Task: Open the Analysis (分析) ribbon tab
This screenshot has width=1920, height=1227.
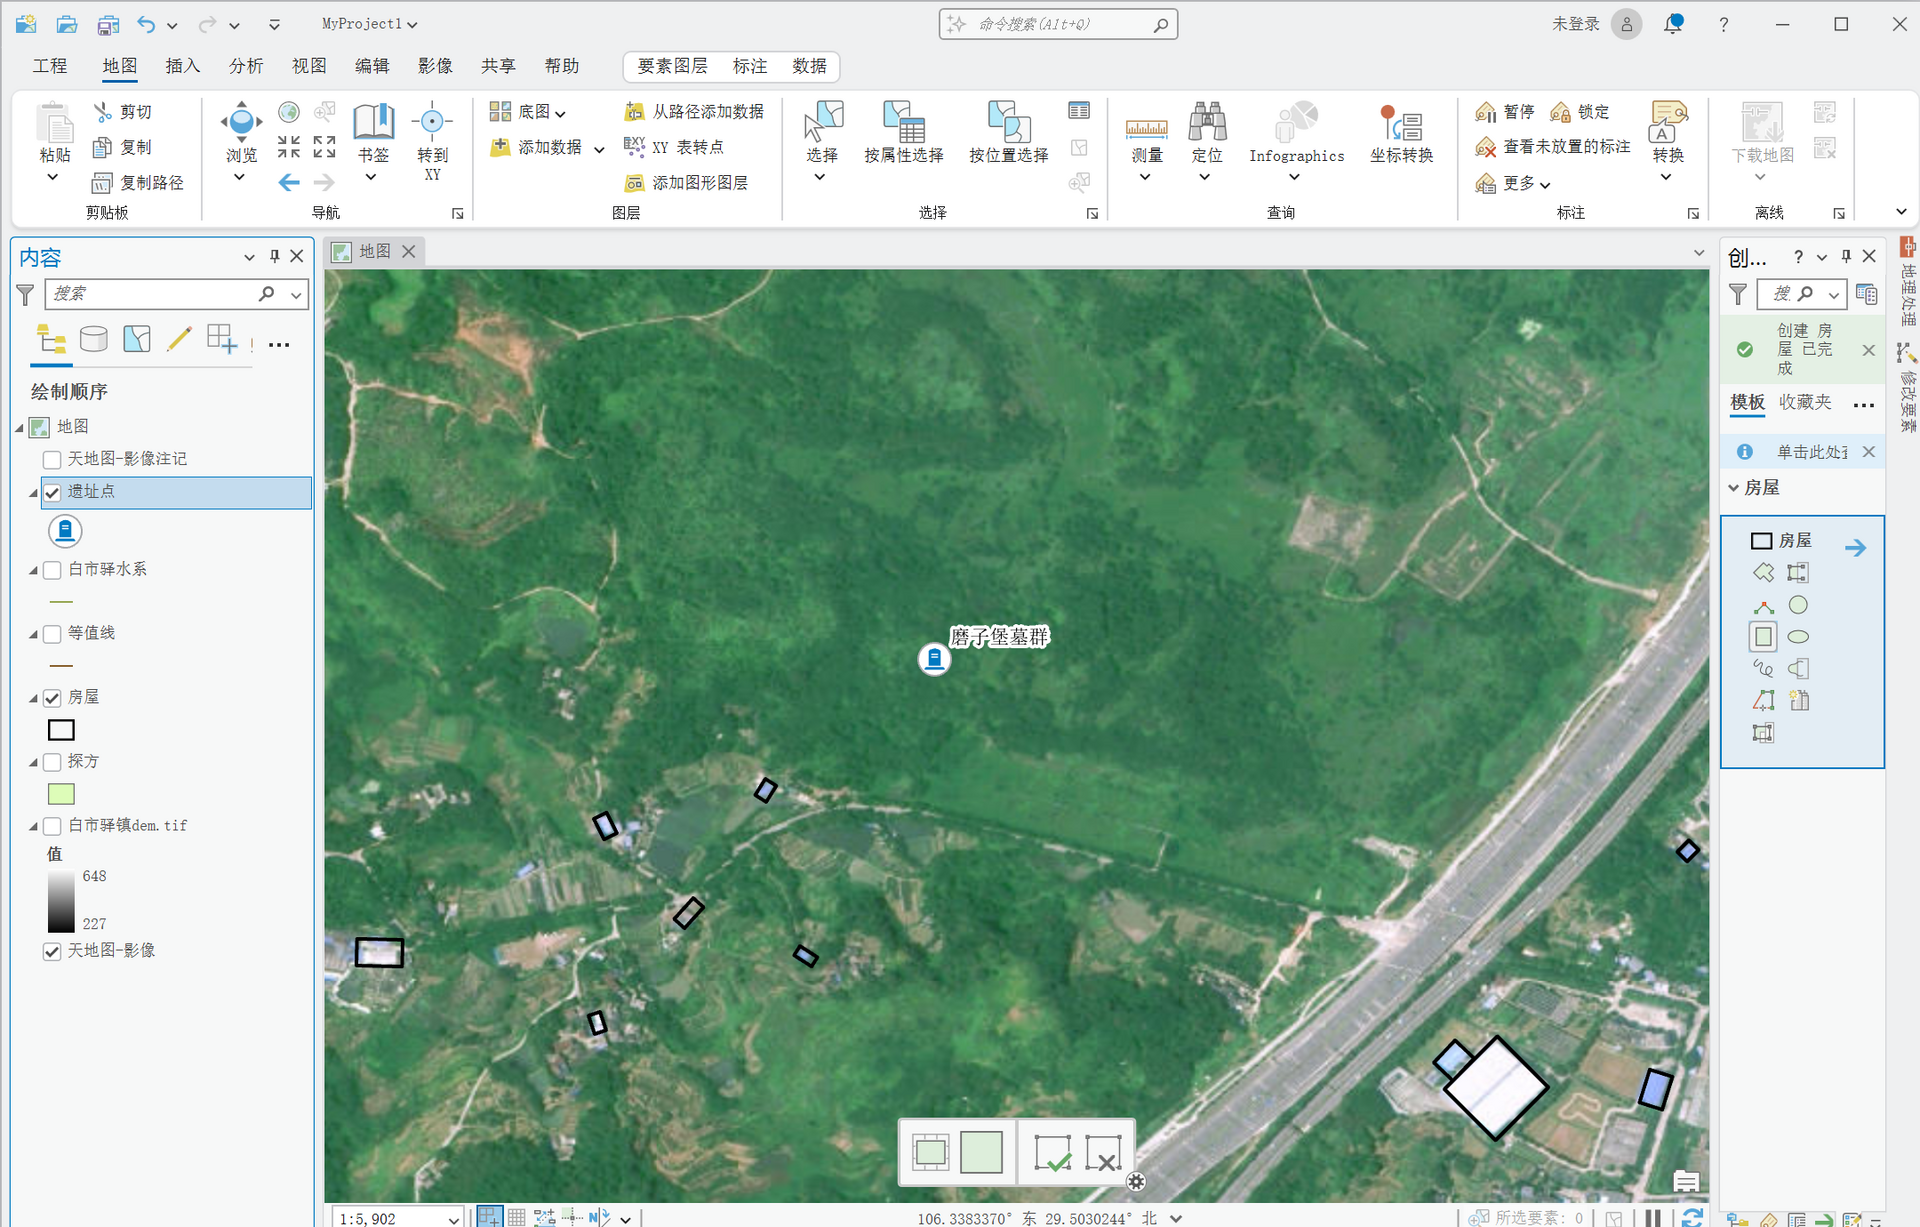Action: click(x=245, y=66)
